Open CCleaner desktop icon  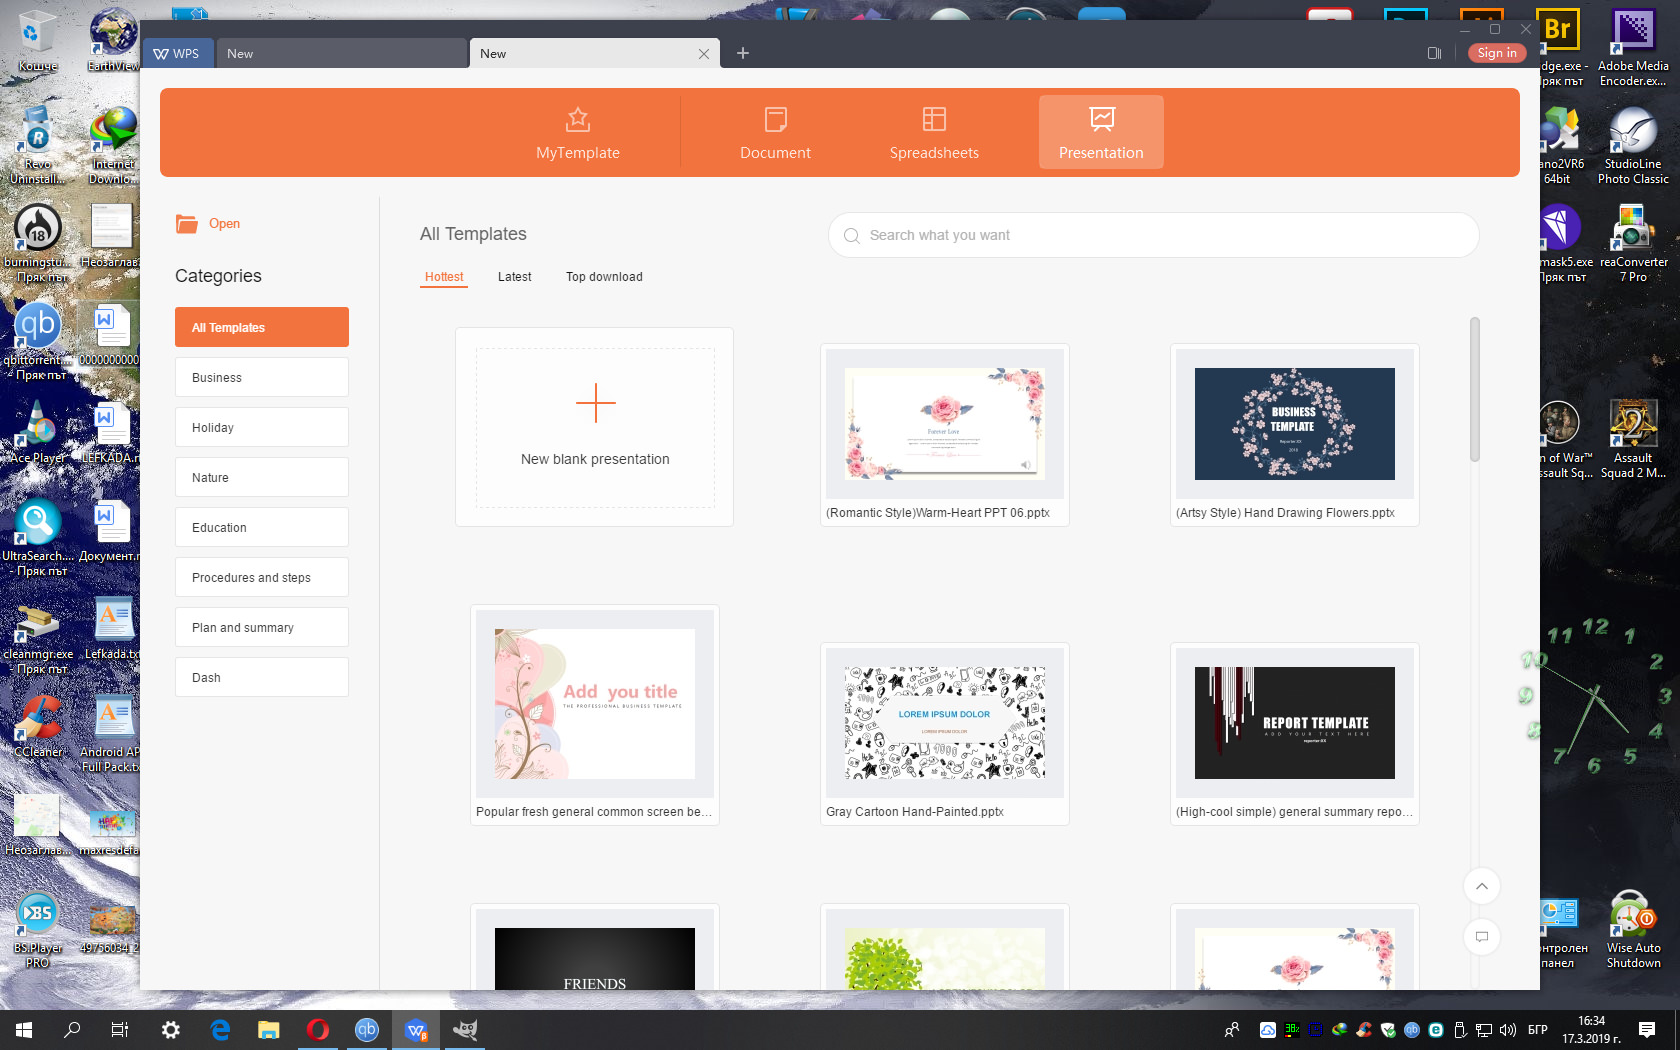37,727
